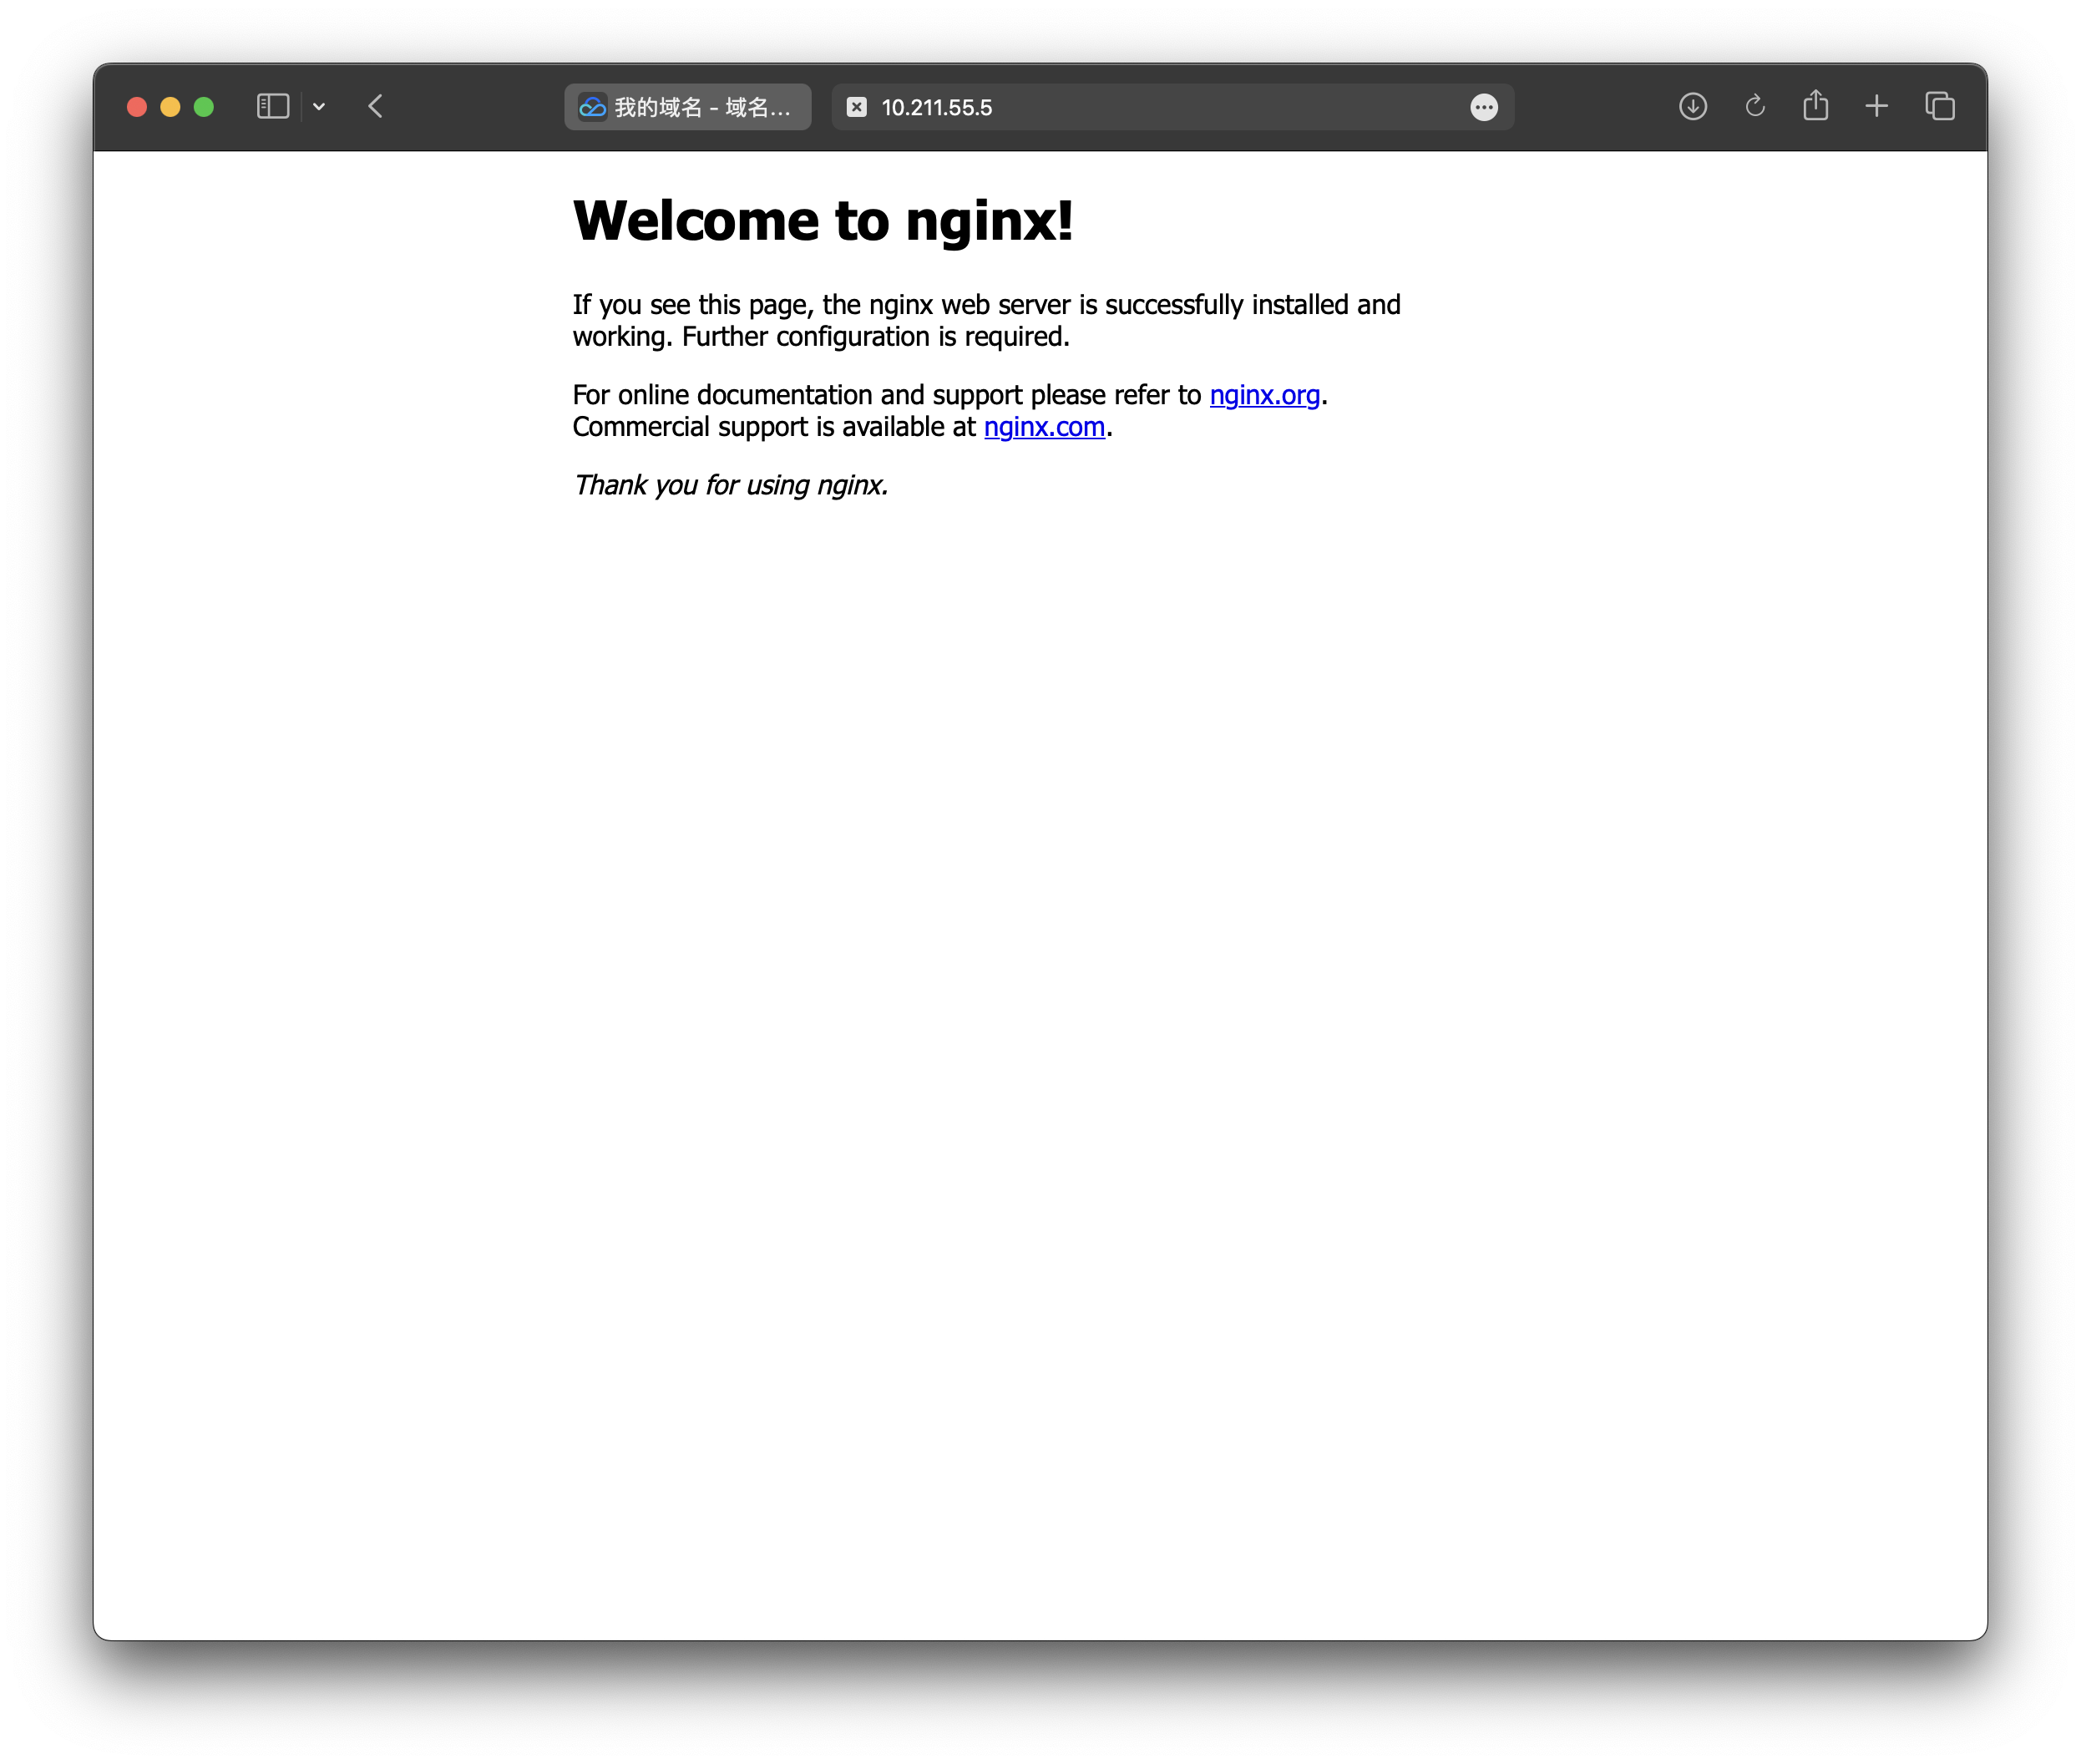Focus the 10.211.55.5 address field

1100,107
